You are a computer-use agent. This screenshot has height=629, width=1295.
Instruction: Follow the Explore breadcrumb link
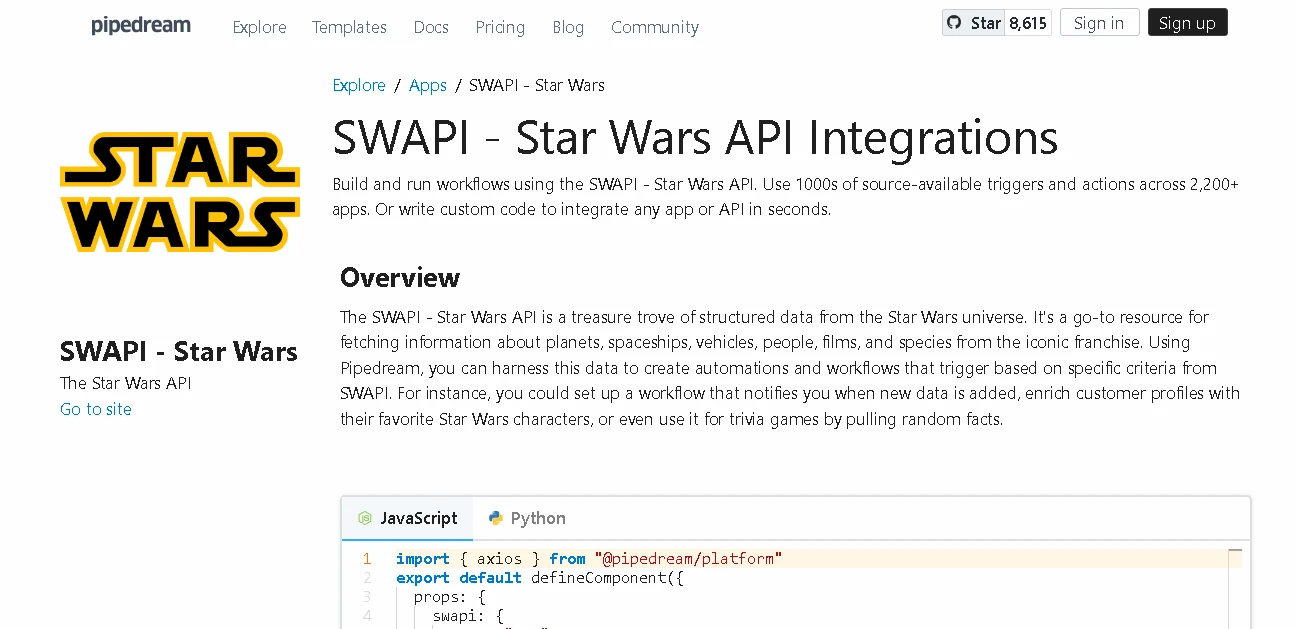click(359, 85)
